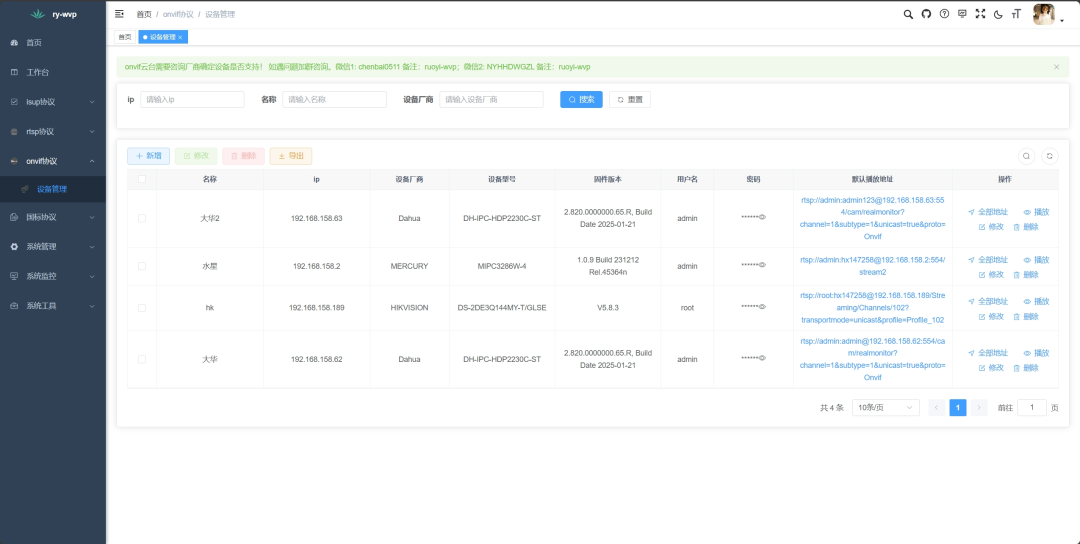Open the search icon in top bar
1080x544 pixels.
(x=908, y=14)
